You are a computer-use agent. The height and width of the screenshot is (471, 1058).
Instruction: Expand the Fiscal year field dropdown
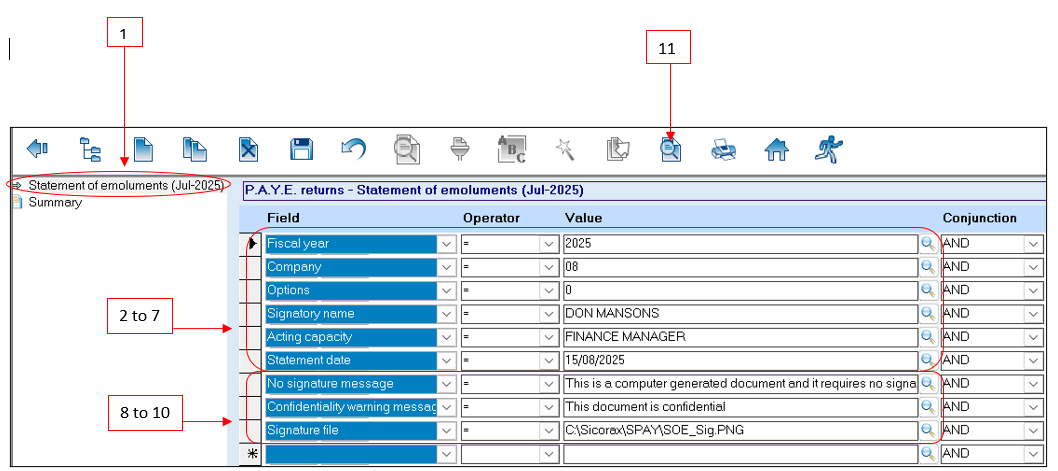point(447,244)
